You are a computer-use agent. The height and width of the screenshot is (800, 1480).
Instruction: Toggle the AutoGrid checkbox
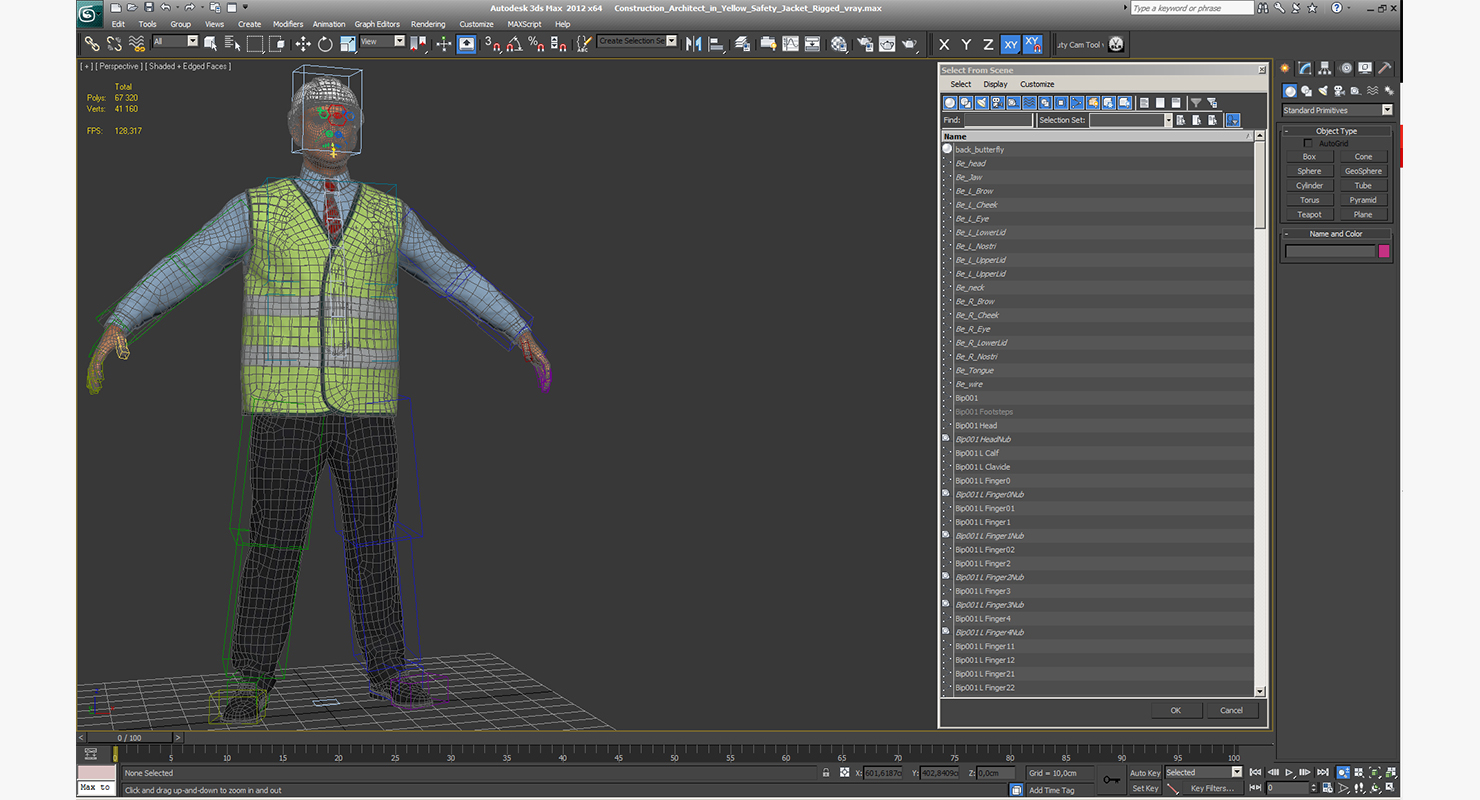[1307, 144]
